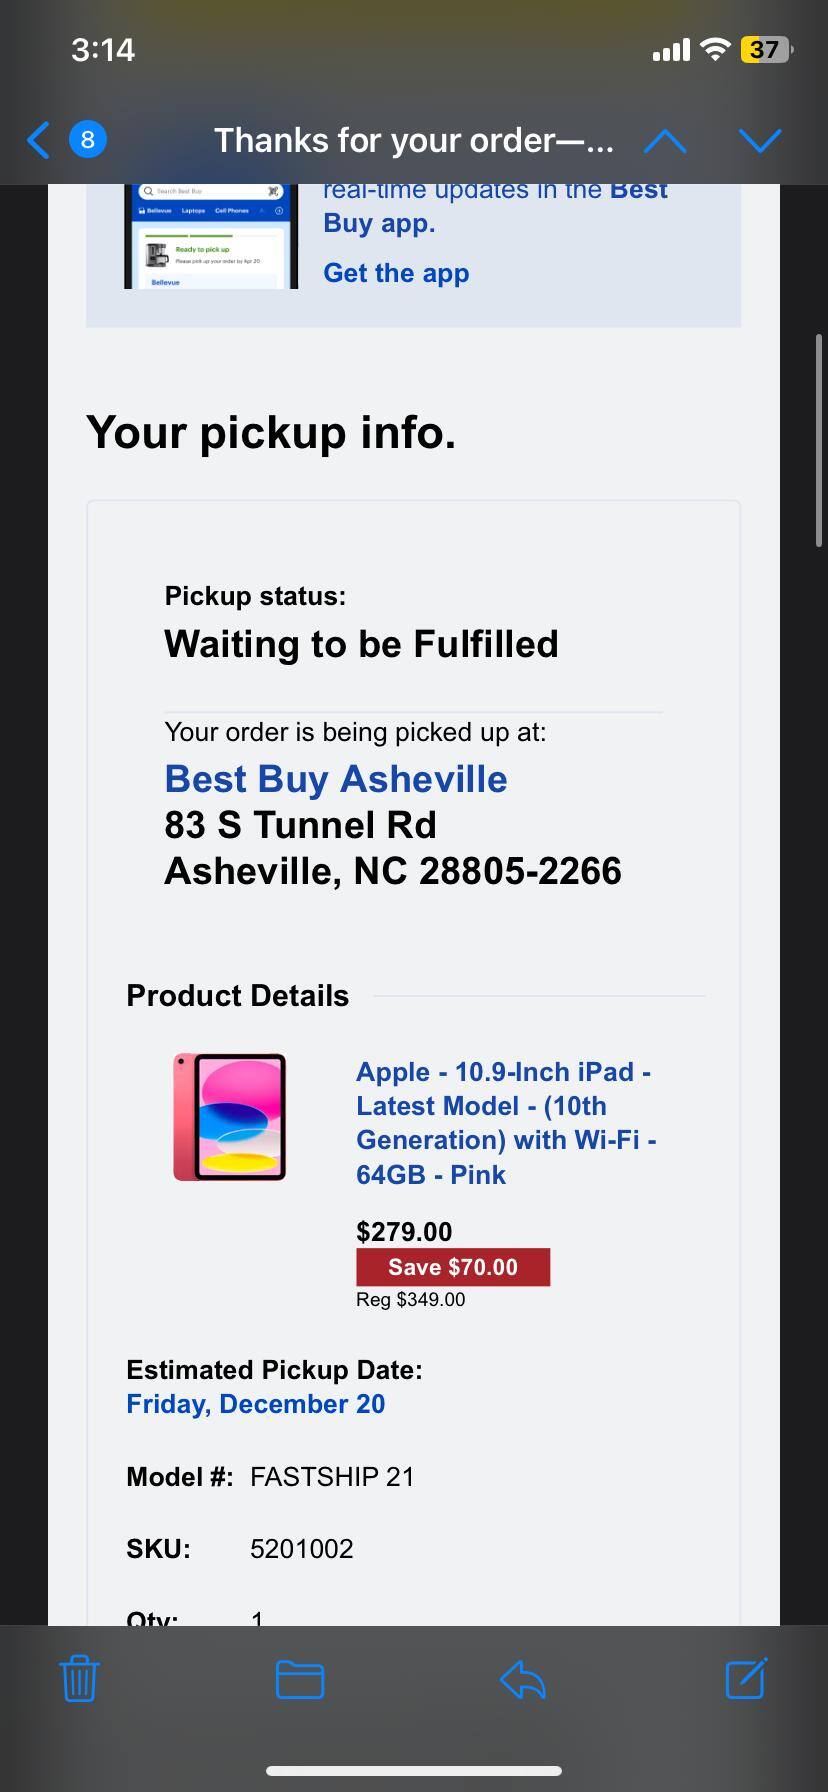Reply using the arrow icon

(x=522, y=1679)
